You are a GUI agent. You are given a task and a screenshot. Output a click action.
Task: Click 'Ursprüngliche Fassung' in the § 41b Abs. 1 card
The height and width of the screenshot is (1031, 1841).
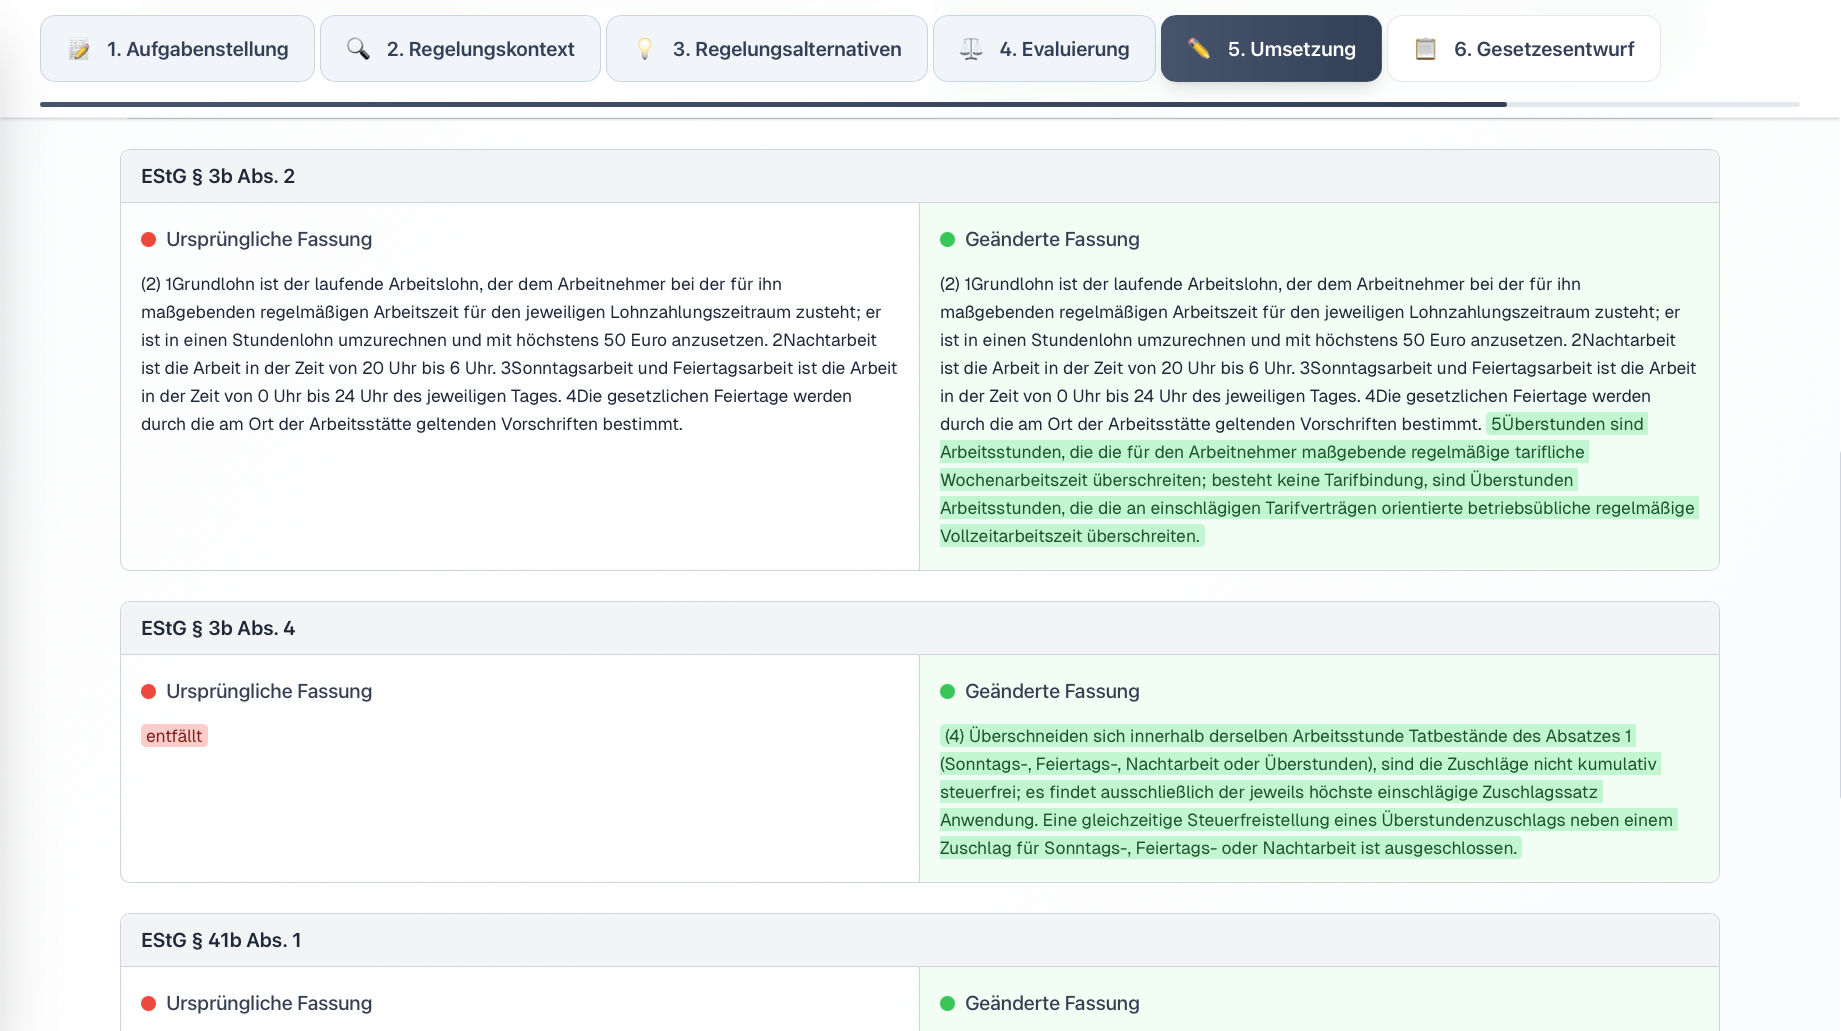tap(269, 1003)
